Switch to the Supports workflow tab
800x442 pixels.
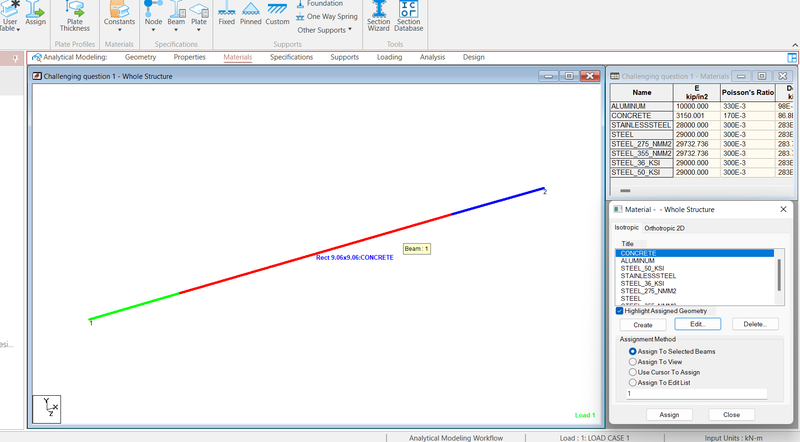[x=344, y=57]
